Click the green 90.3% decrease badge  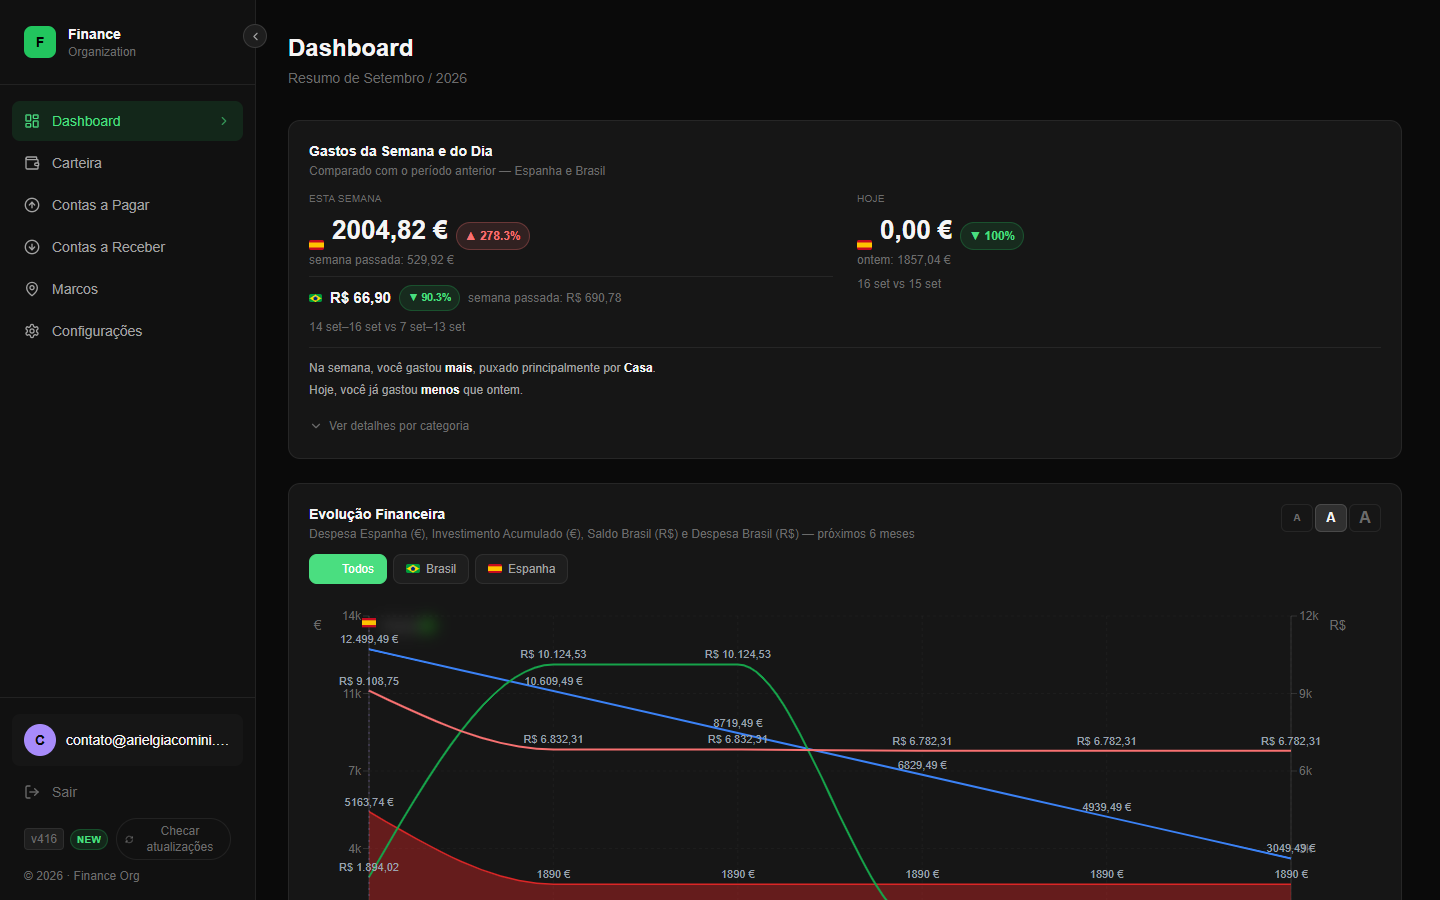430,298
